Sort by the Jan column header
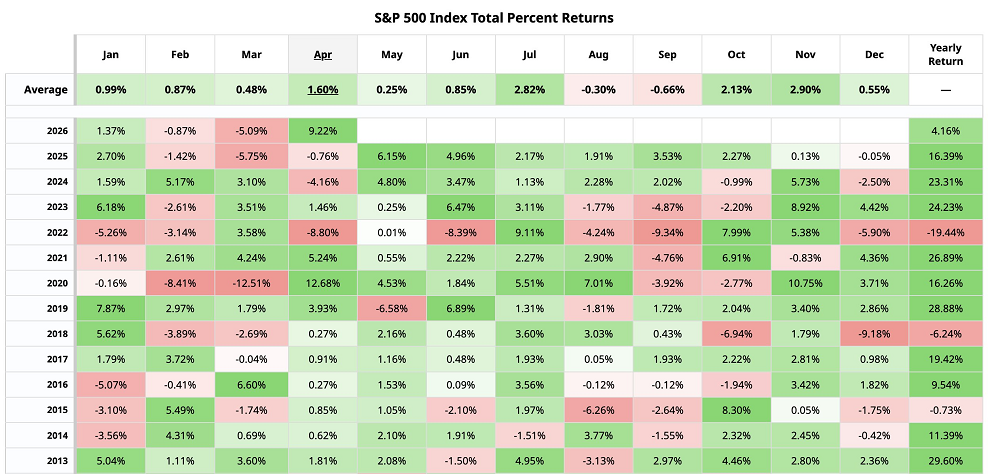 click(110, 54)
